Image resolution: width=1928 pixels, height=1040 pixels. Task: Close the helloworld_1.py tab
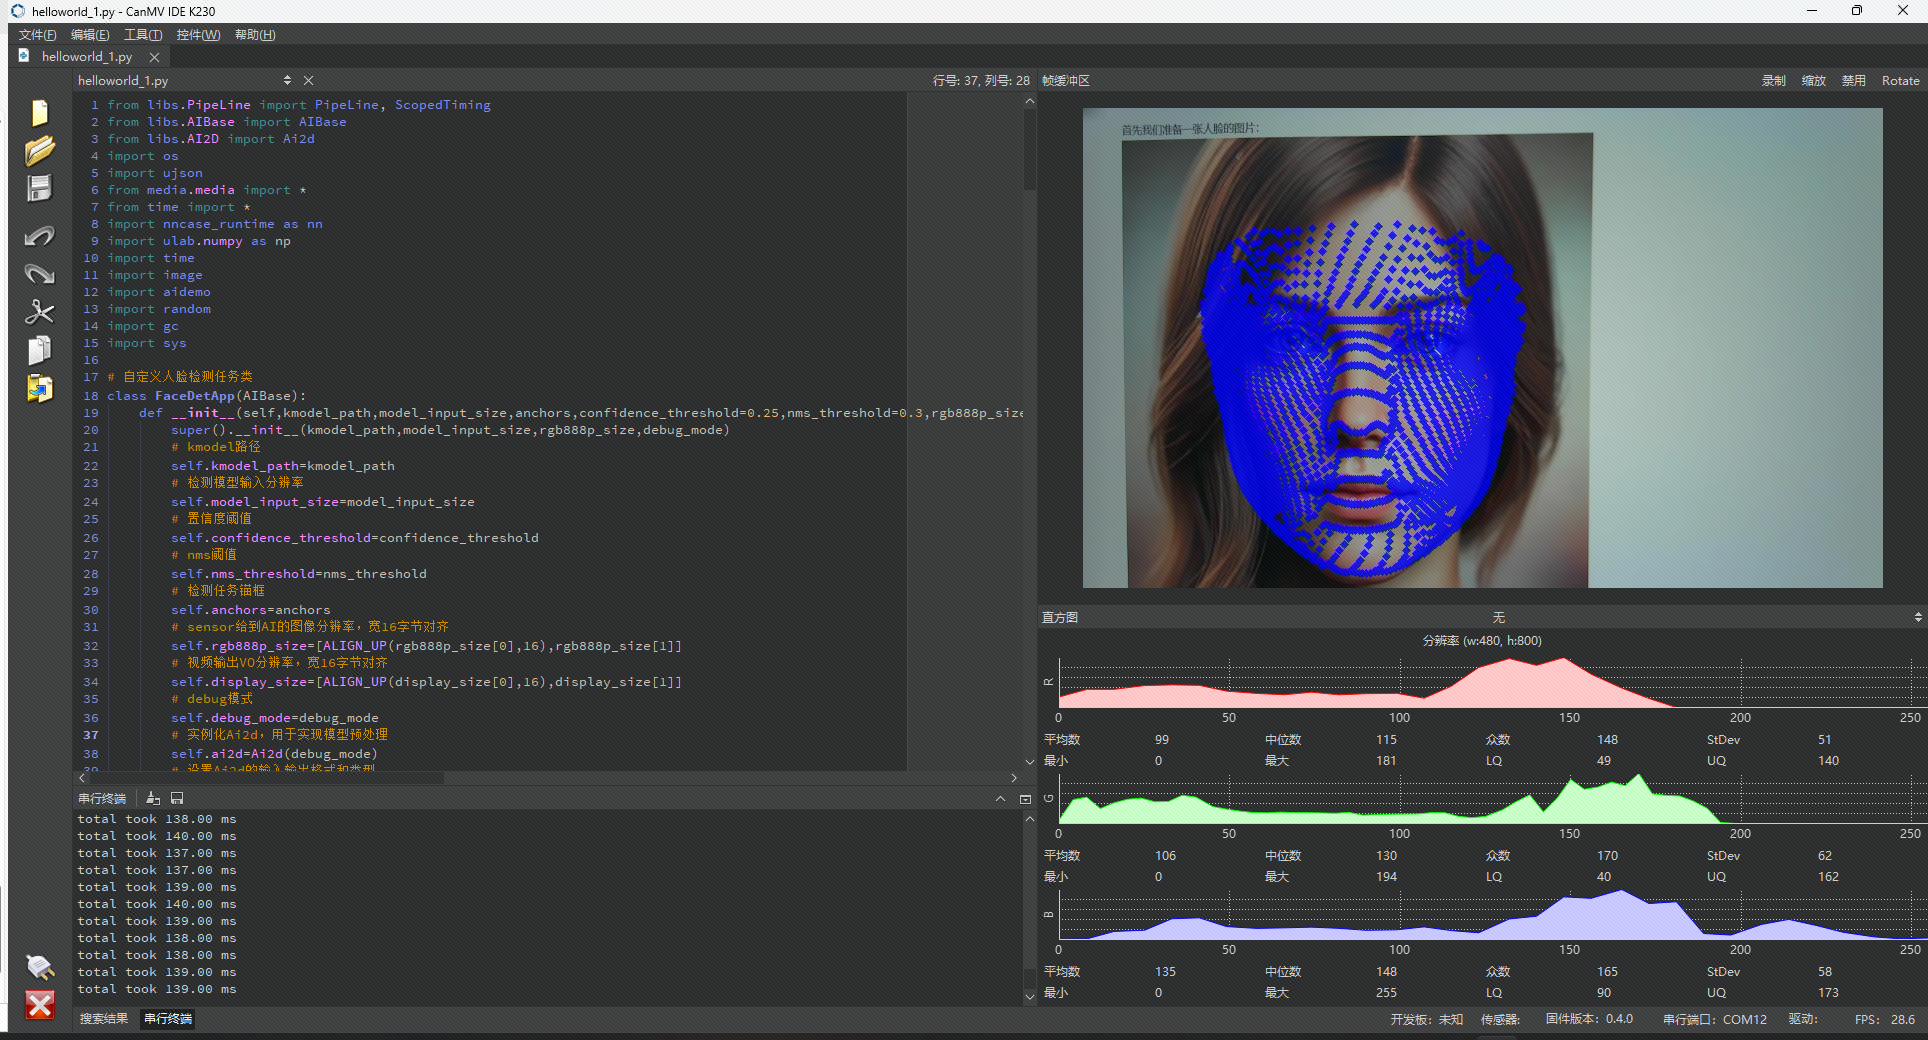coord(154,57)
